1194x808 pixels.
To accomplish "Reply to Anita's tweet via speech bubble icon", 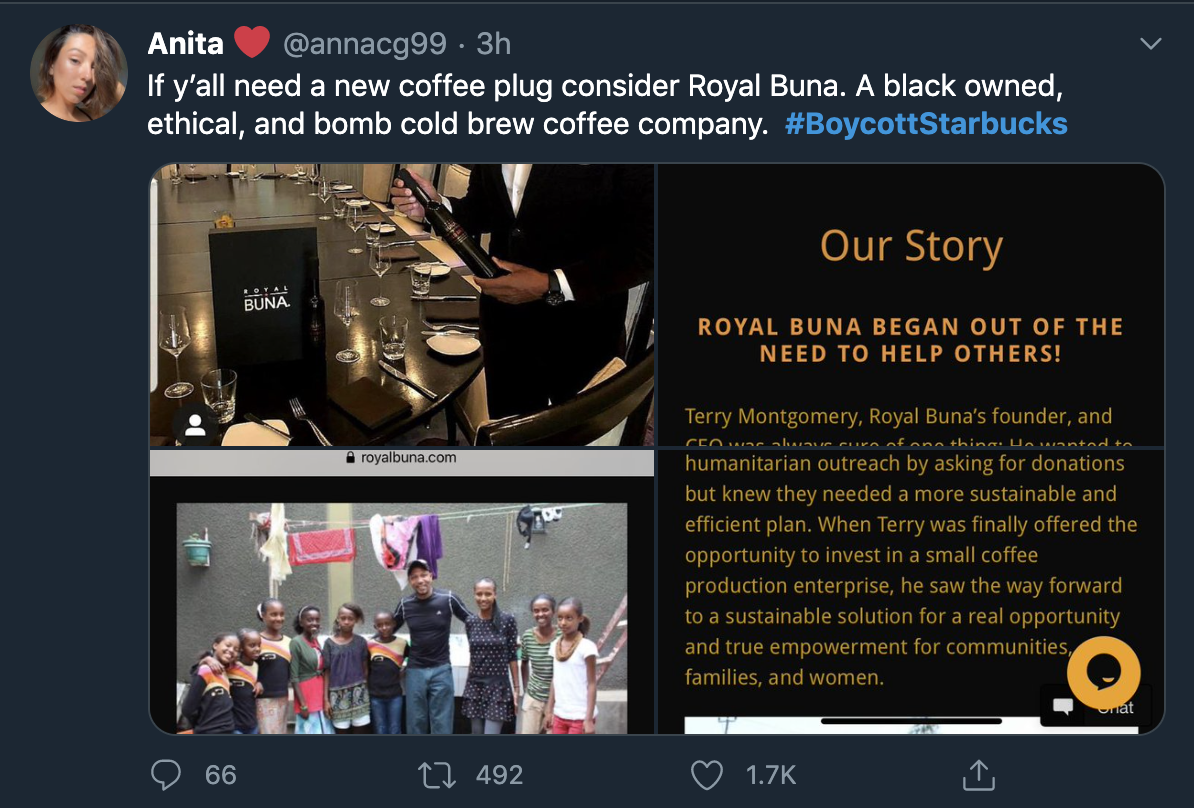I will (x=166, y=775).
